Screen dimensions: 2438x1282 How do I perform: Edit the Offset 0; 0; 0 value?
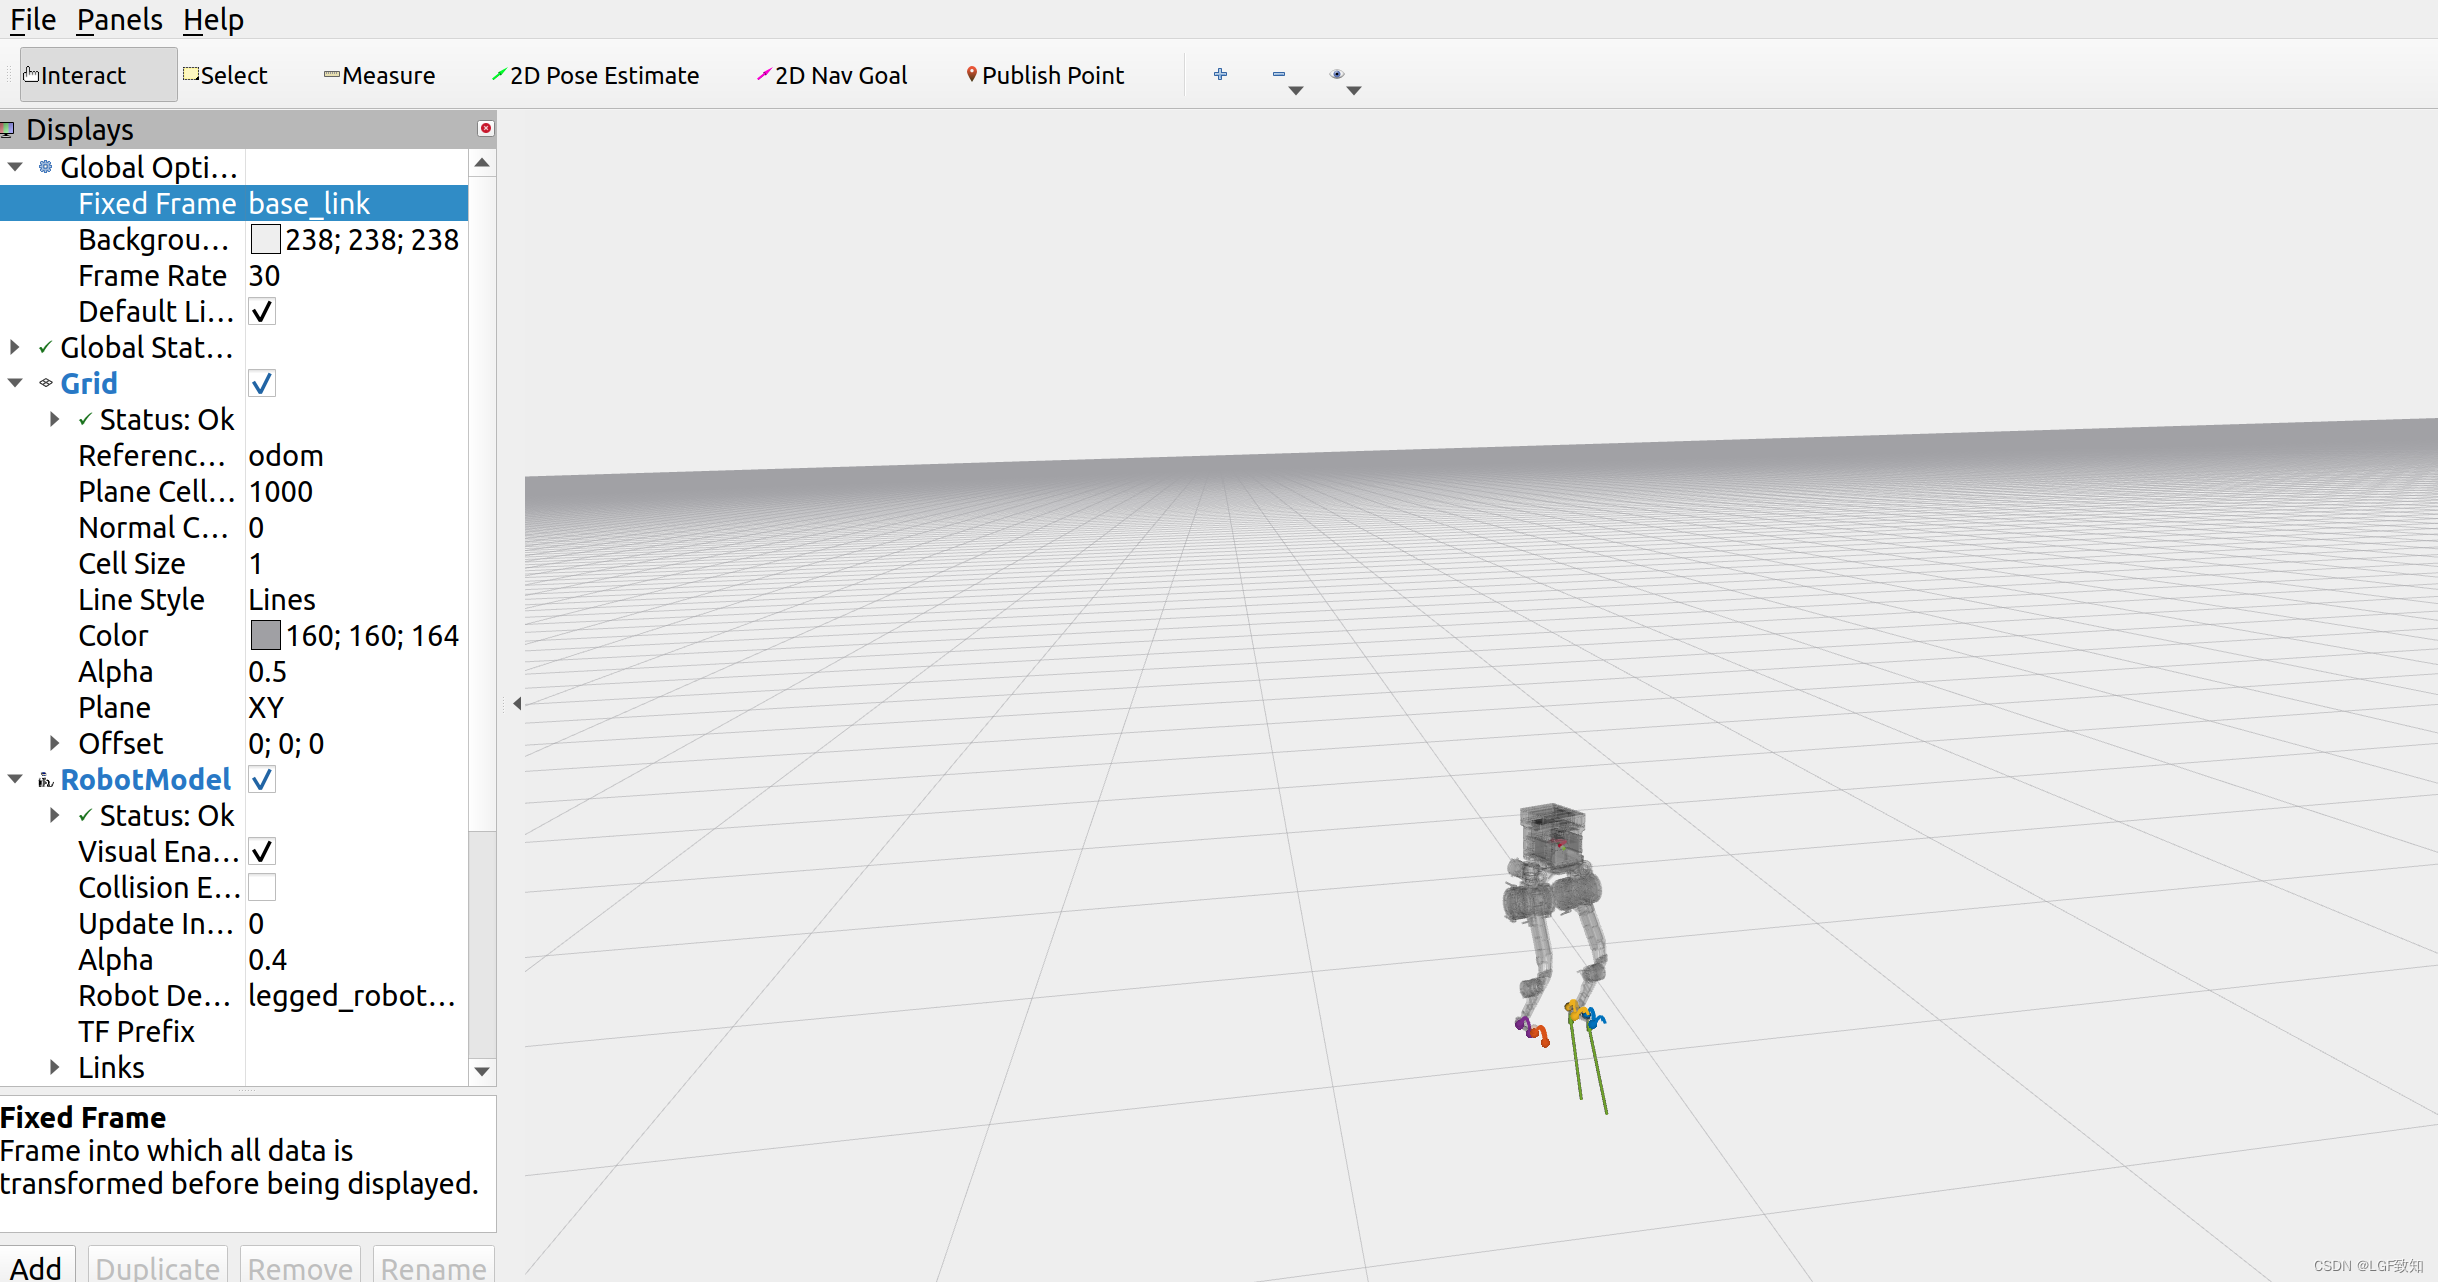357,744
